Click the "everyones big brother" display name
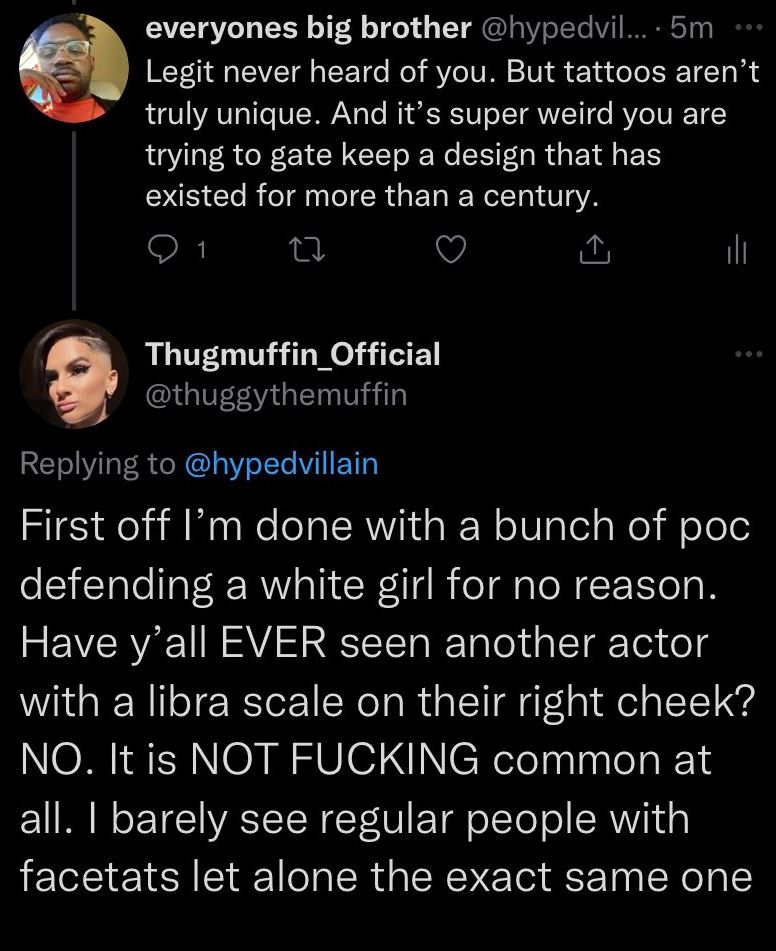The image size is (776, 951). click(x=308, y=29)
